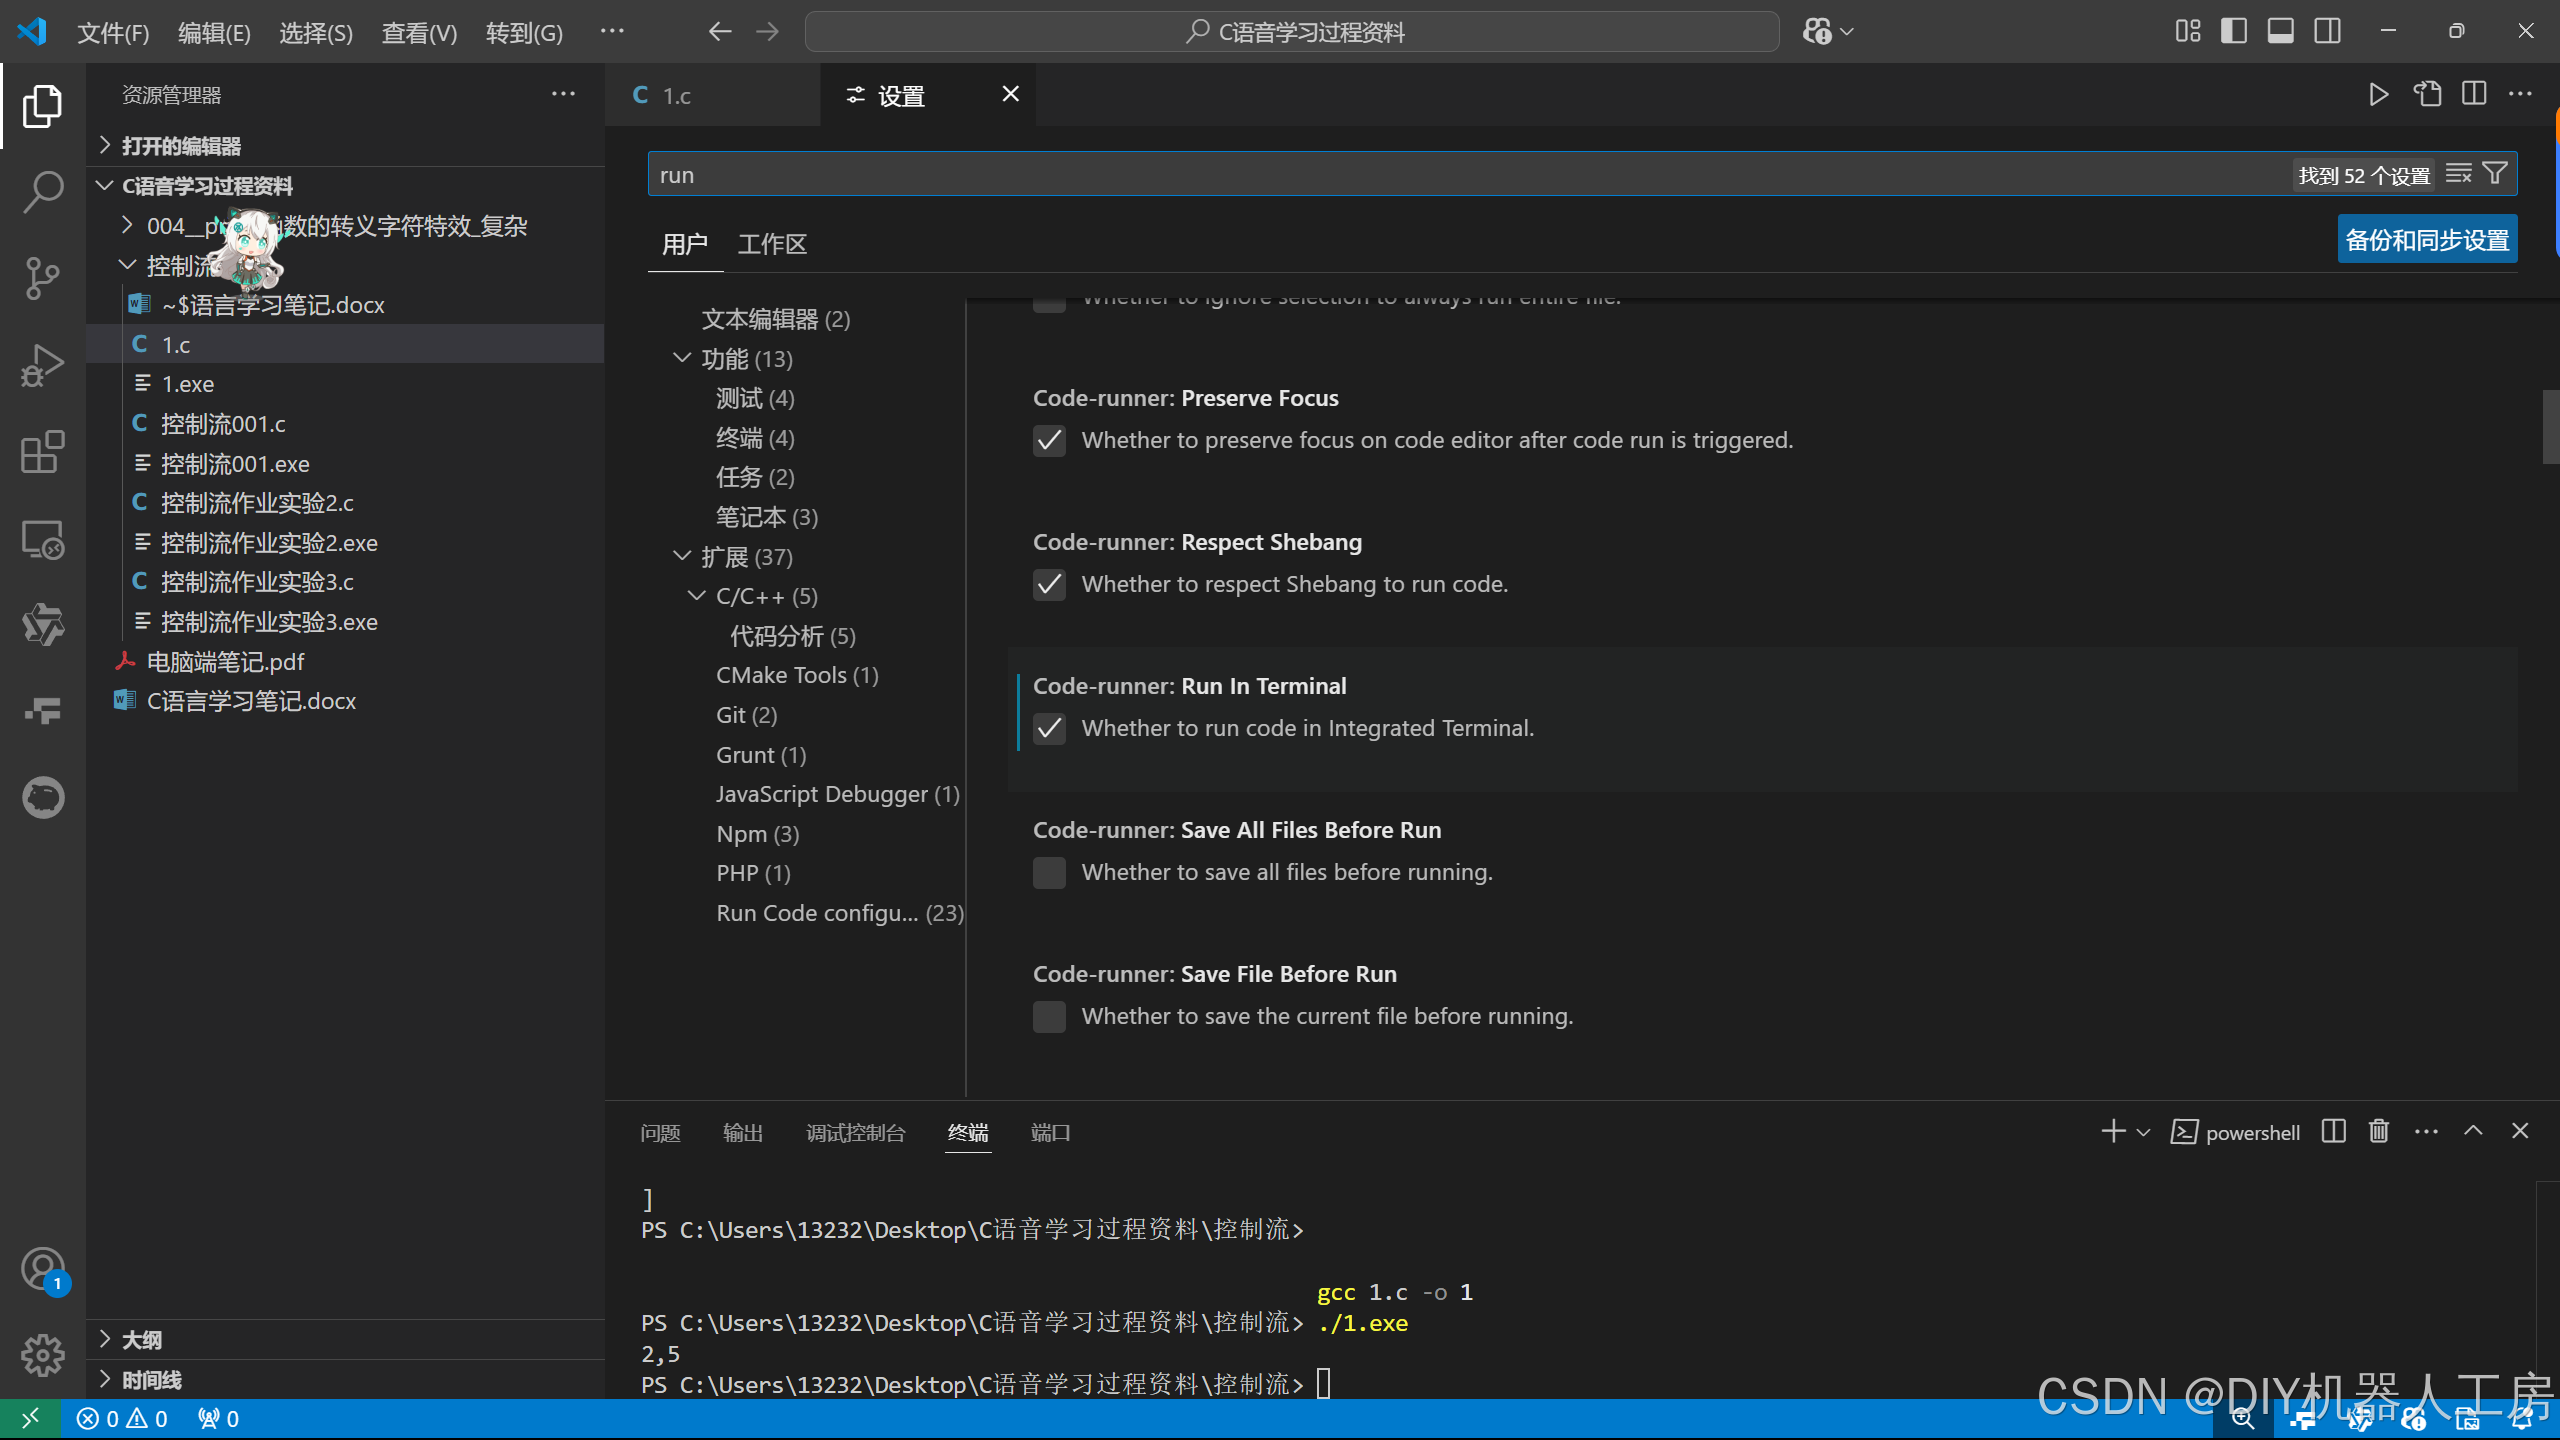
Task: Click the 备份和同步设置 button
Action: [2426, 240]
